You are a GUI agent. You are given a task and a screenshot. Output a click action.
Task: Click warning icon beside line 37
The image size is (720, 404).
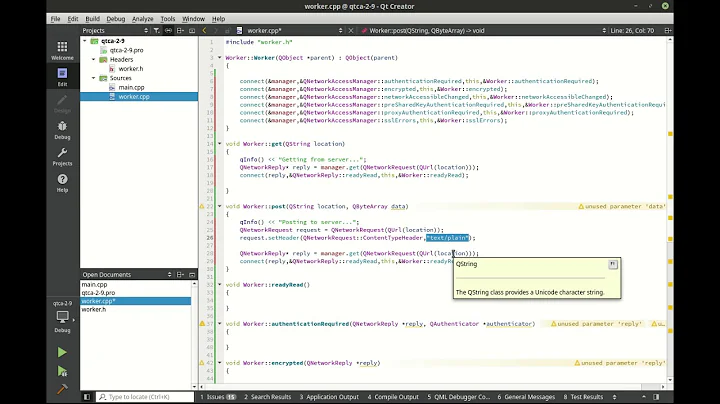pos(202,324)
